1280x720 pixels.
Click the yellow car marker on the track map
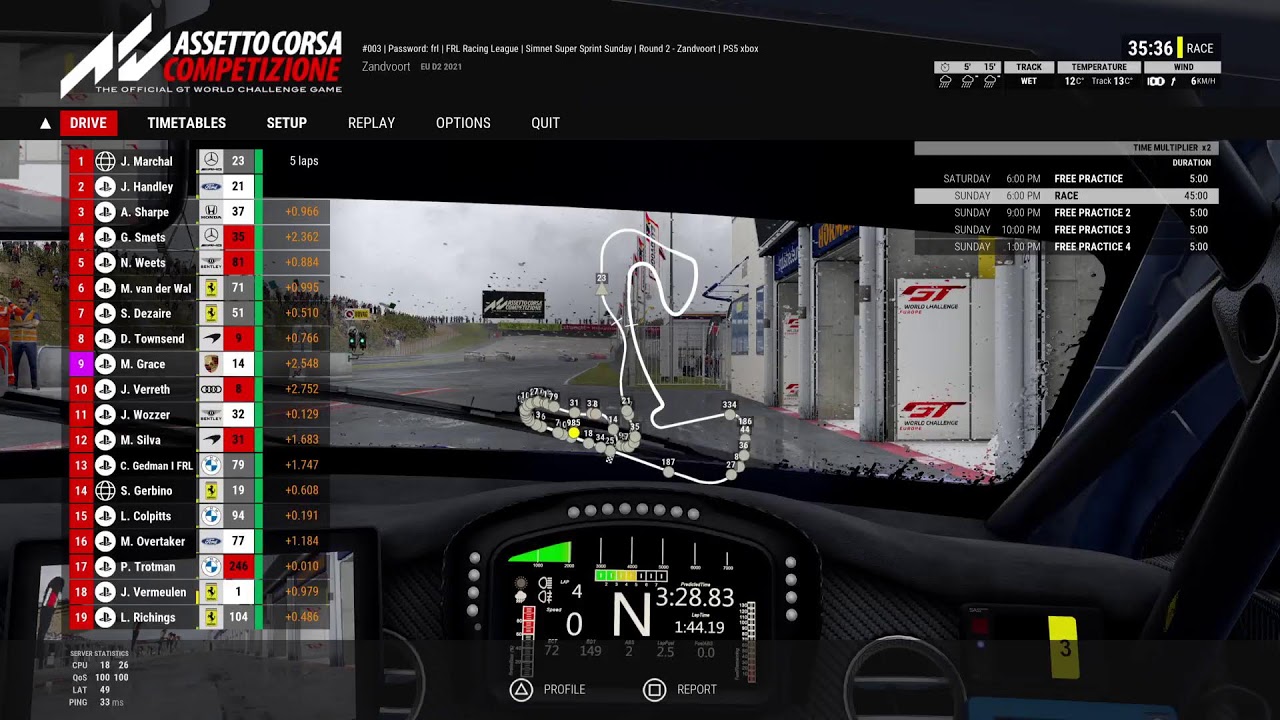point(574,433)
